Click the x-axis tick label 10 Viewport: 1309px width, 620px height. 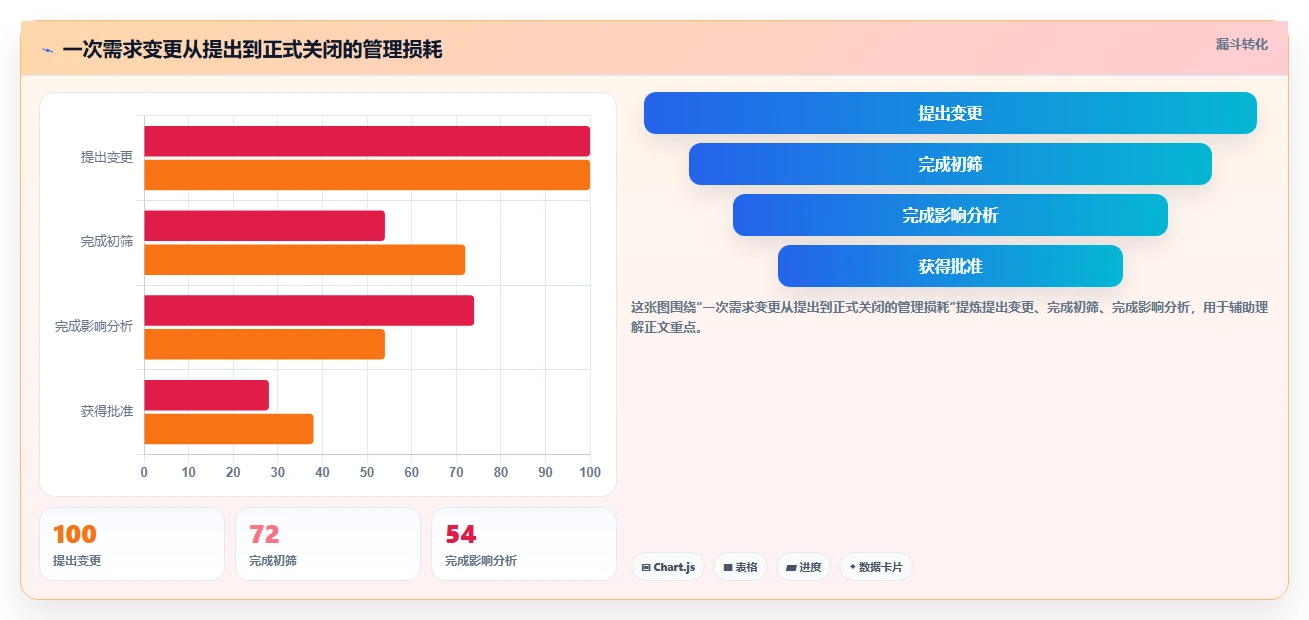pos(188,472)
